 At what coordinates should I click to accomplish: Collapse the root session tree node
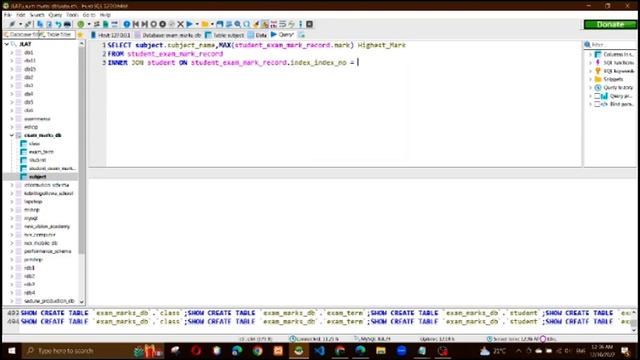point(7,44)
